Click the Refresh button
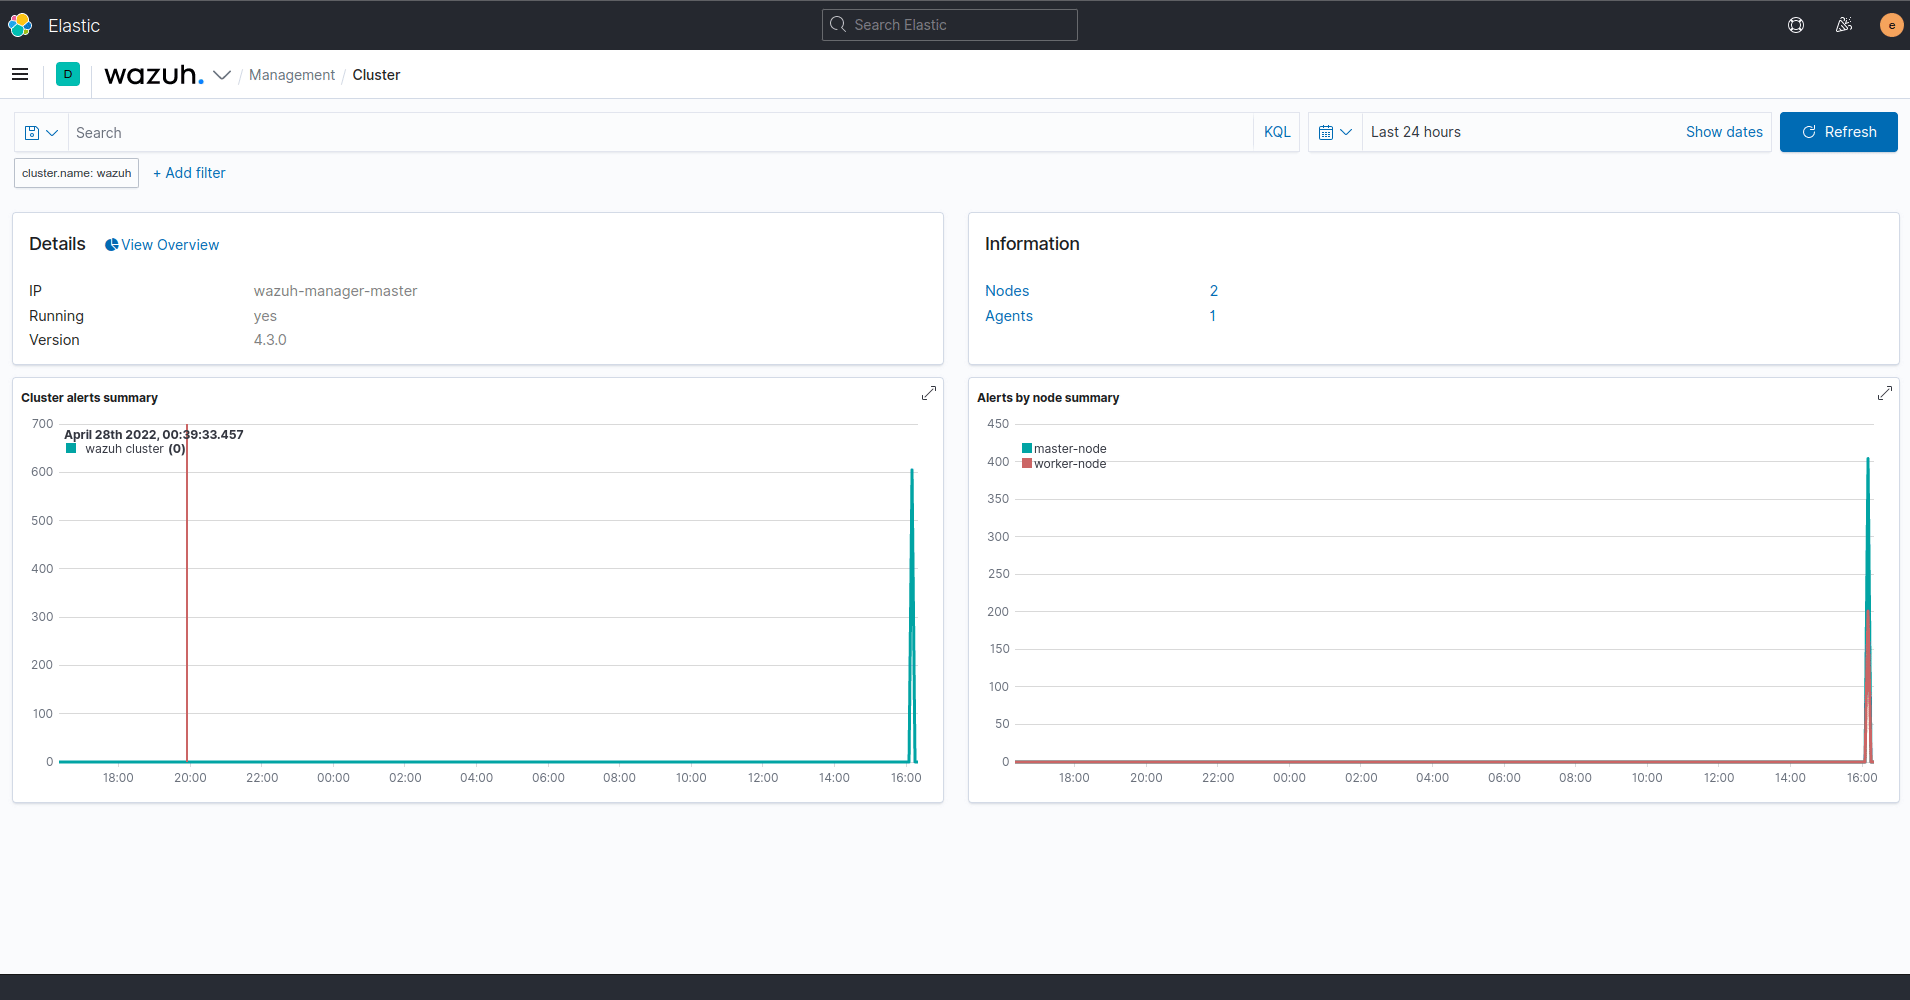The width and height of the screenshot is (1910, 1000). point(1838,131)
